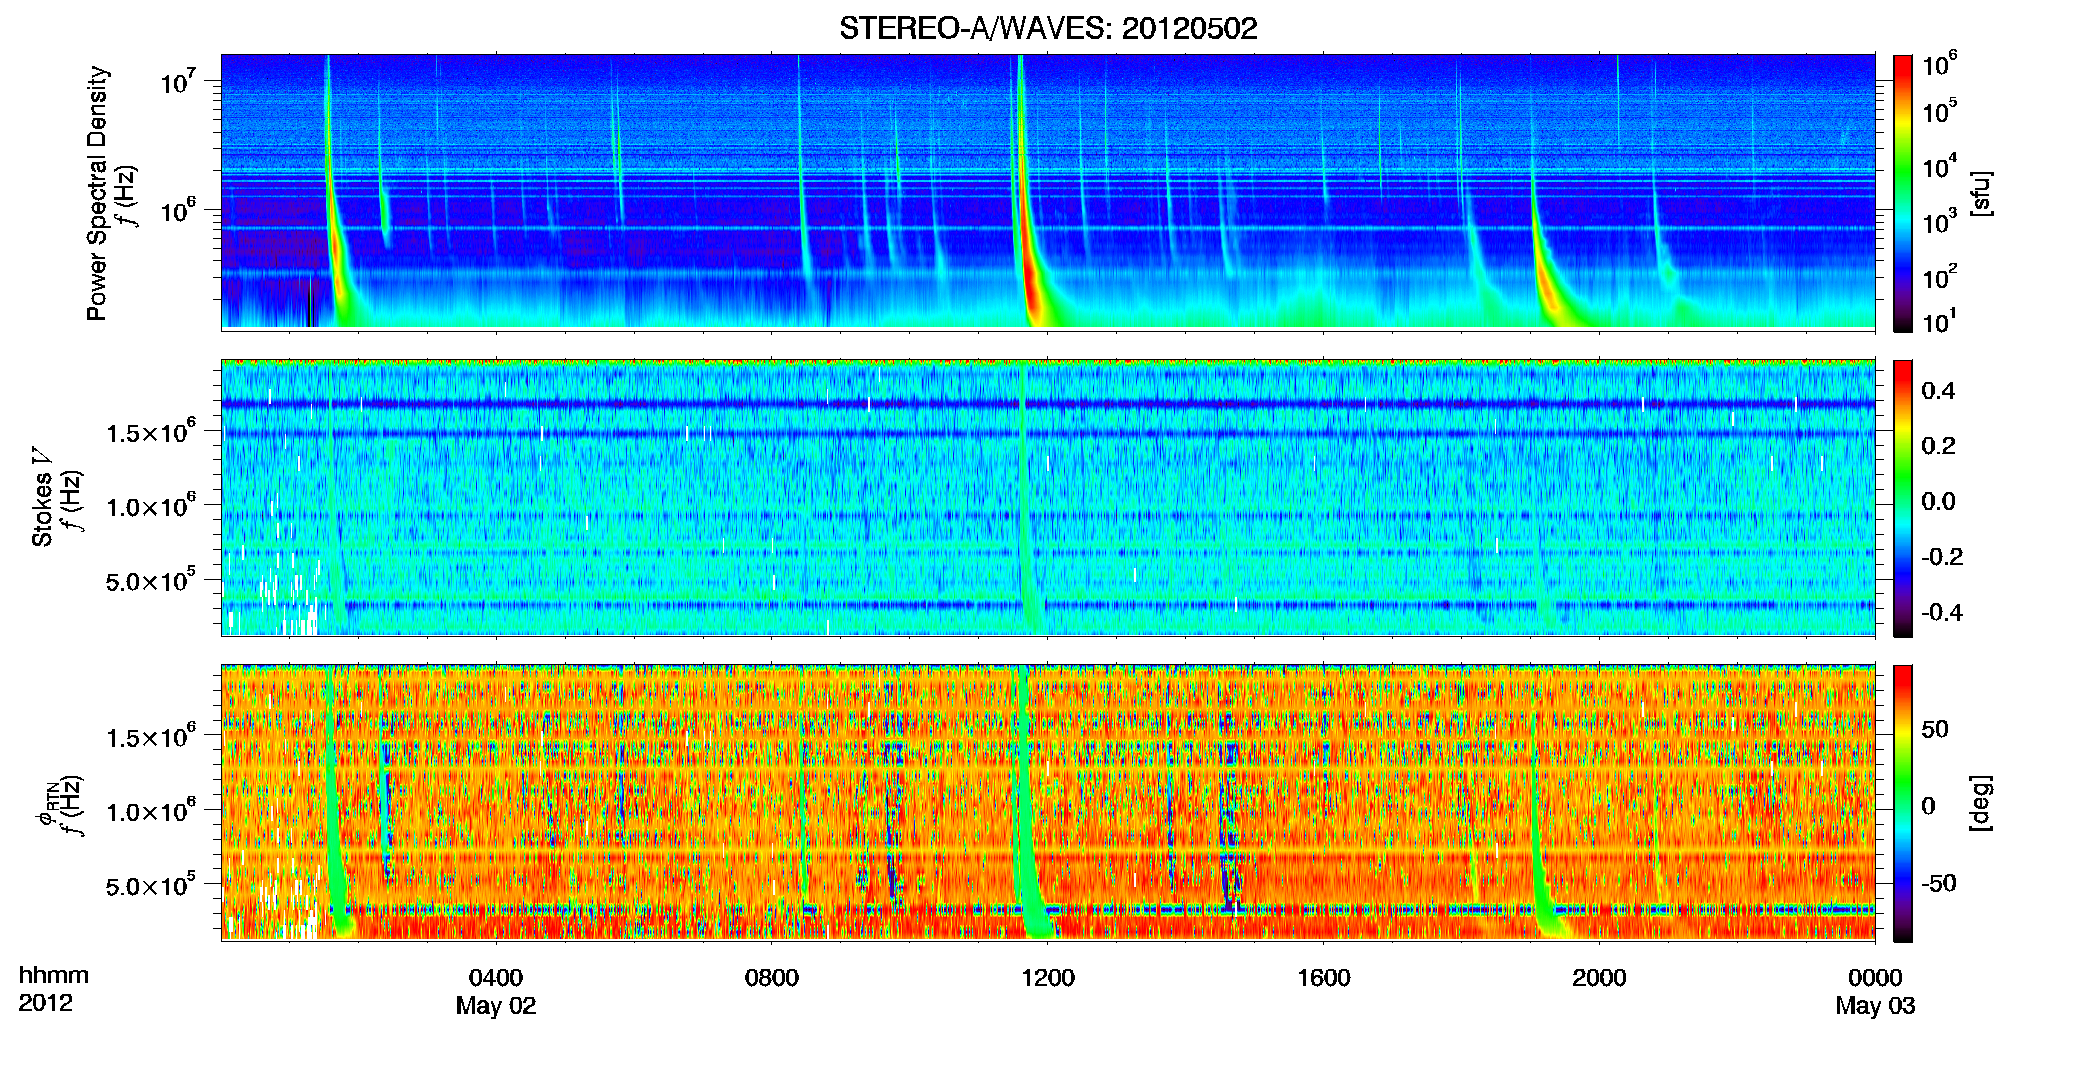Viewport: 2096px width, 1080px height.
Task: Click the 0800 time tick label
Action: 771,978
